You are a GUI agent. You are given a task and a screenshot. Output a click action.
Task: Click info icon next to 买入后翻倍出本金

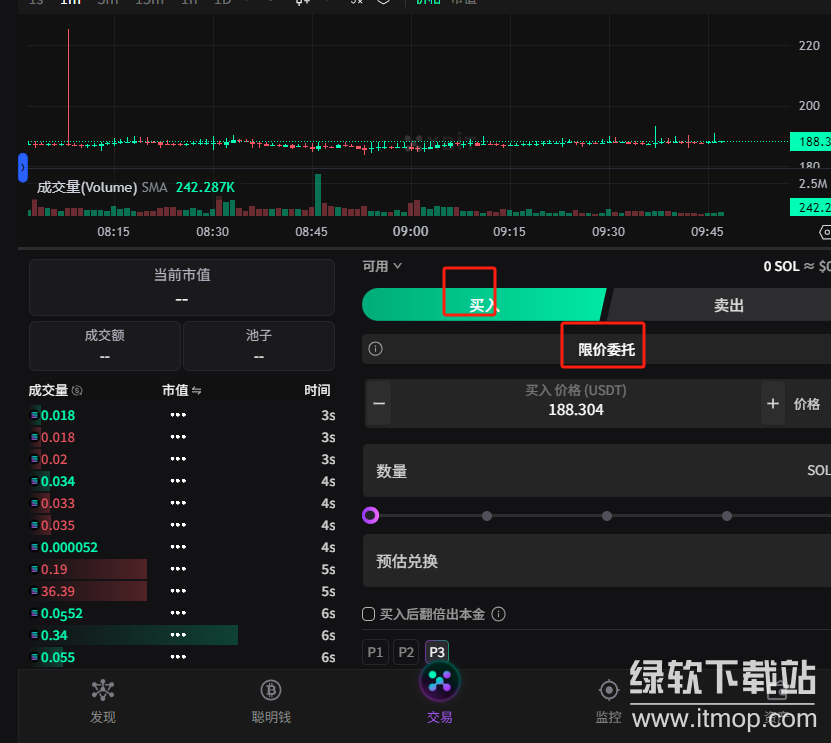(499, 614)
